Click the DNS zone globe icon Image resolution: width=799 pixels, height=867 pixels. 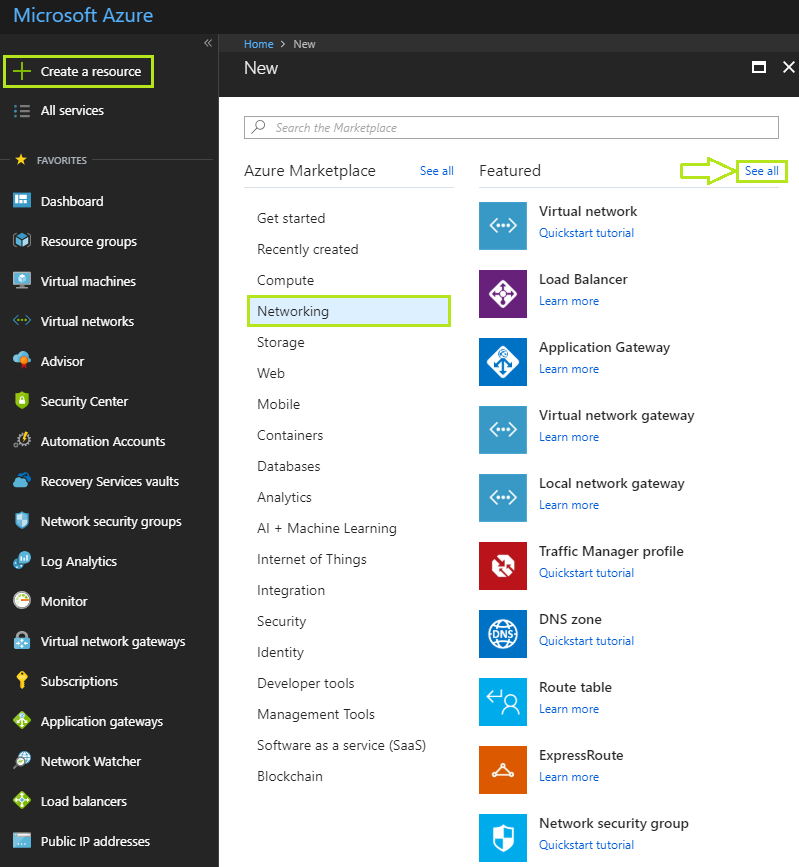coord(503,634)
